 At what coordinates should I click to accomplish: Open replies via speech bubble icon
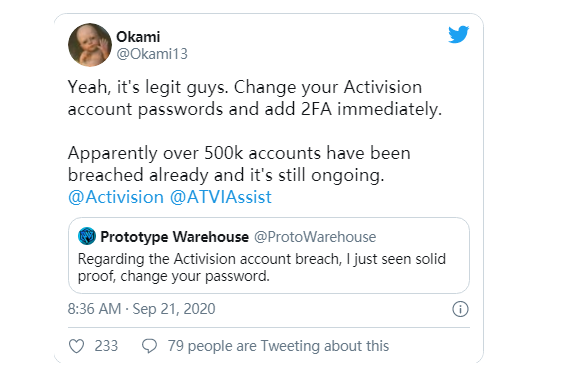tap(149, 346)
